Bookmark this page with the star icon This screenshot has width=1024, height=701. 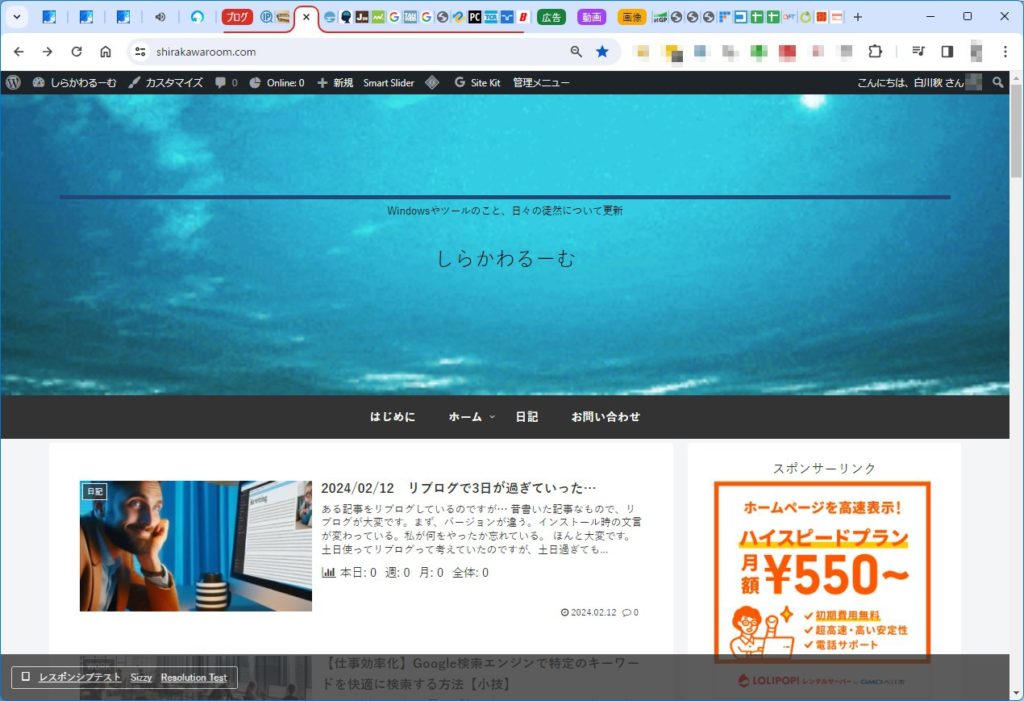[x=602, y=52]
